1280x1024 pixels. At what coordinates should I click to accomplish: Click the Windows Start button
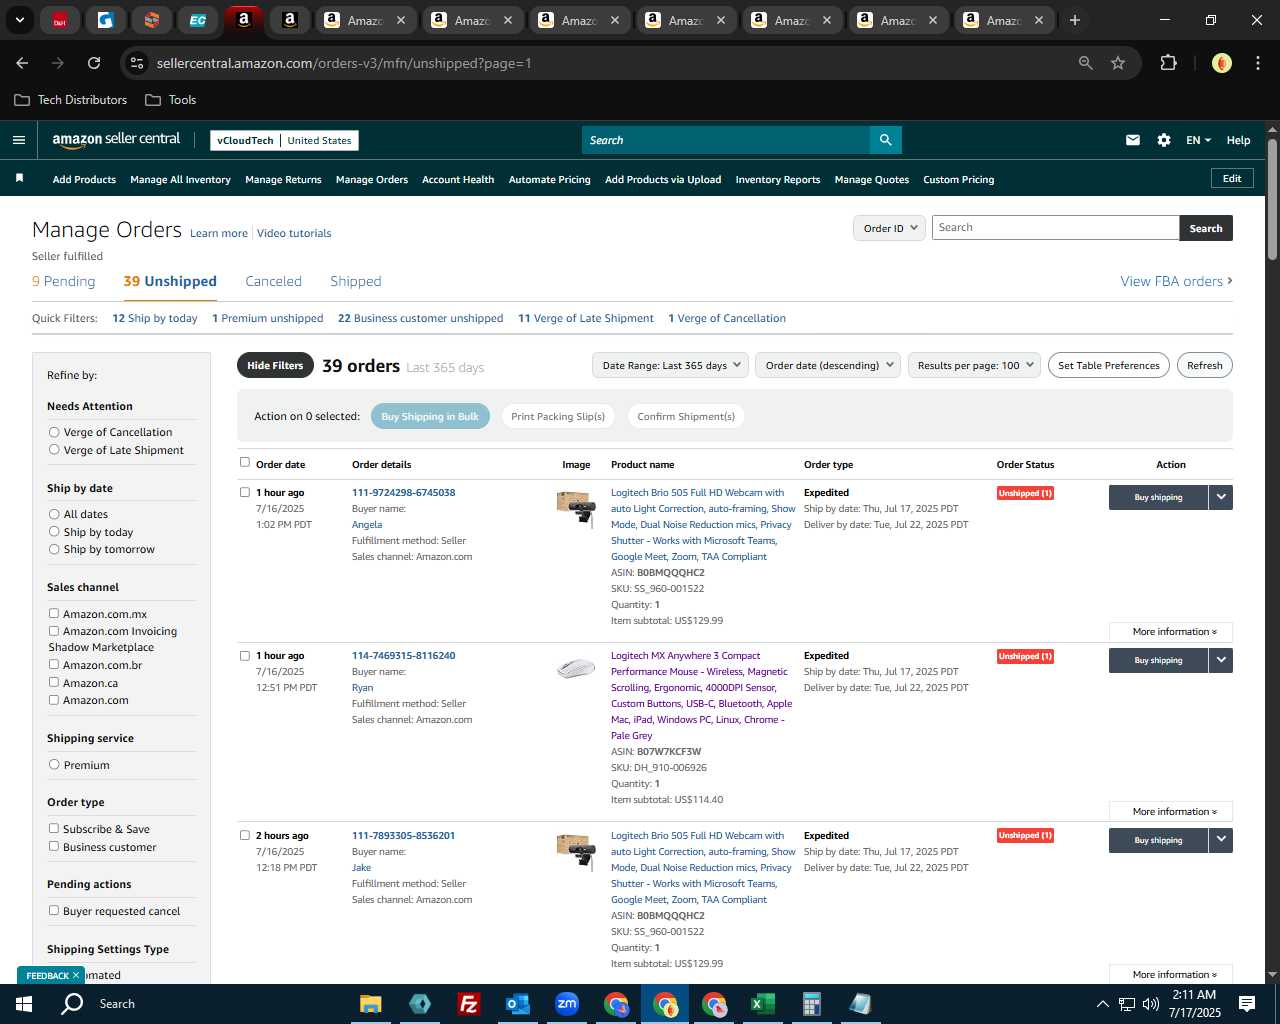[x=24, y=1004]
